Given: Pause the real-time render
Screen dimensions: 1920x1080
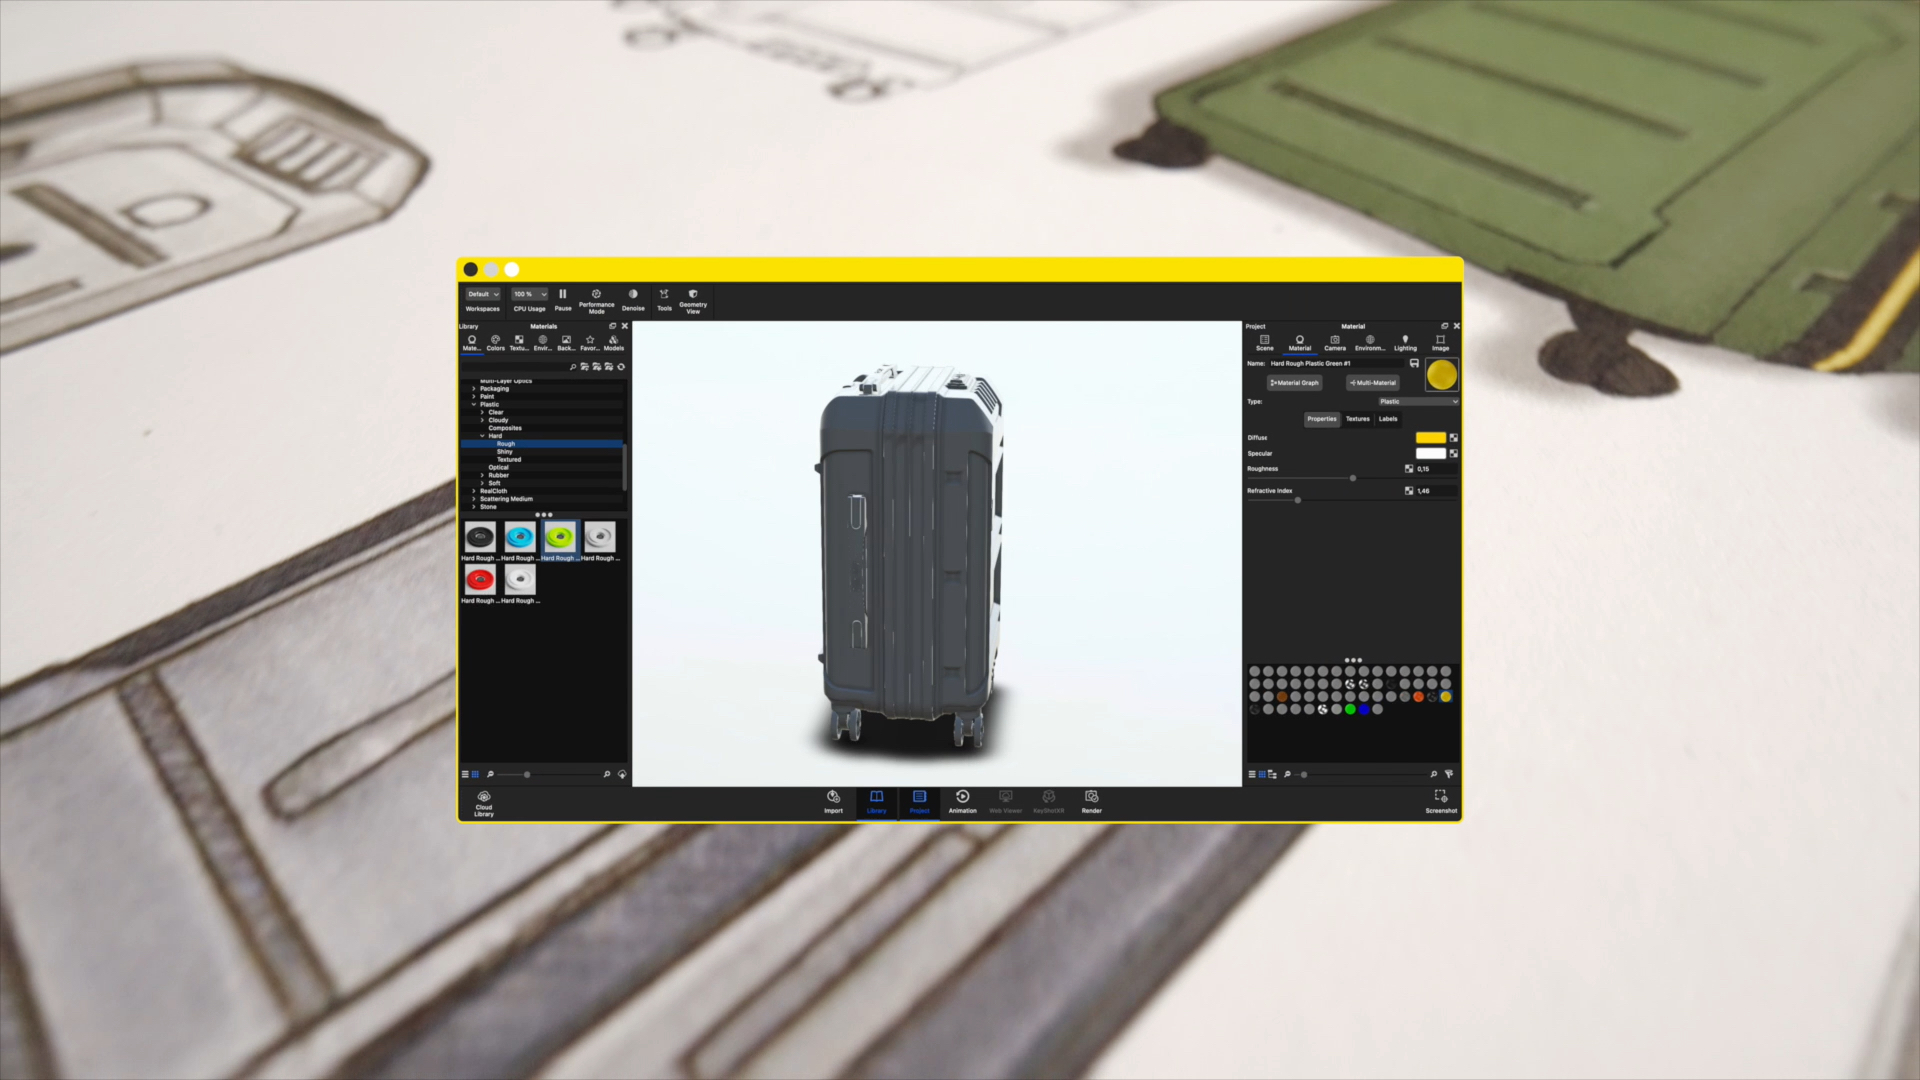Looking at the screenshot, I should pos(563,296).
